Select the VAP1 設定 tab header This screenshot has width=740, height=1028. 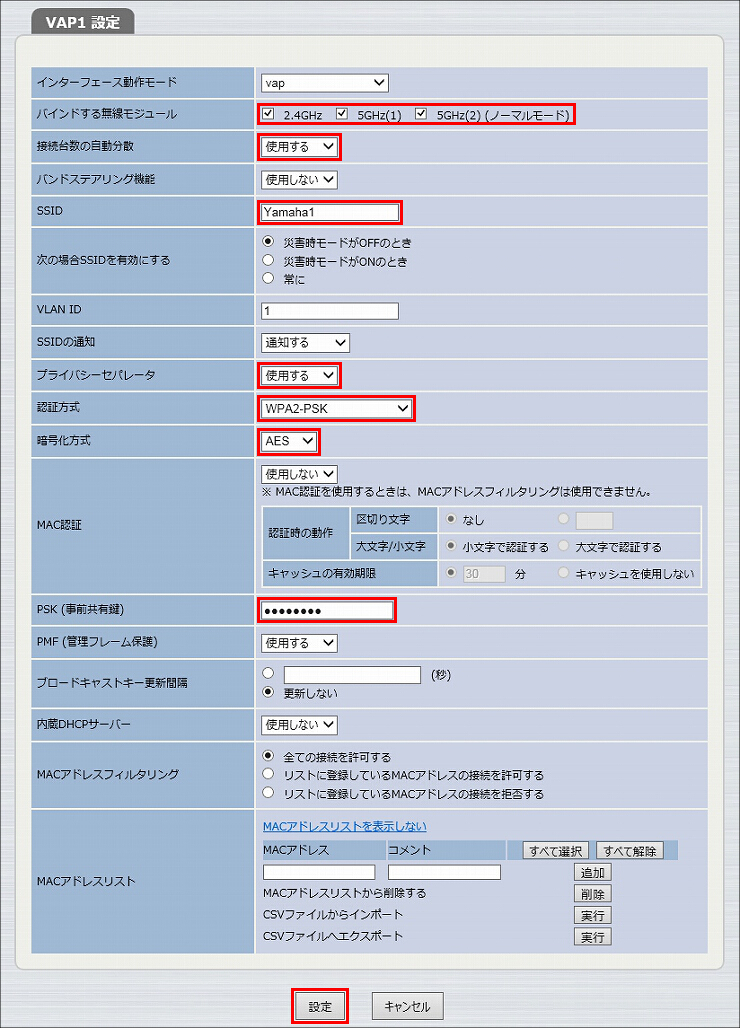pyautogui.click(x=83, y=22)
